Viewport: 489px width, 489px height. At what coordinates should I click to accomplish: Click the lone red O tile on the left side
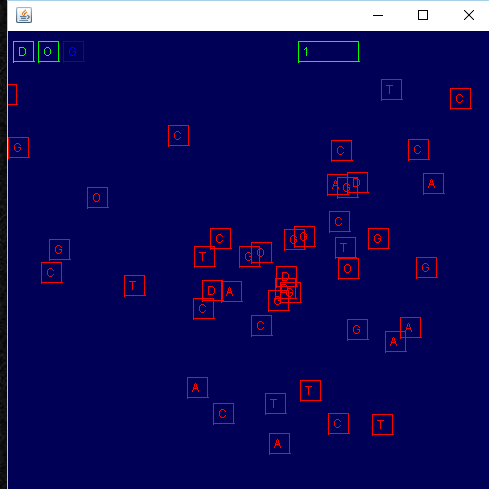[x=97, y=198]
